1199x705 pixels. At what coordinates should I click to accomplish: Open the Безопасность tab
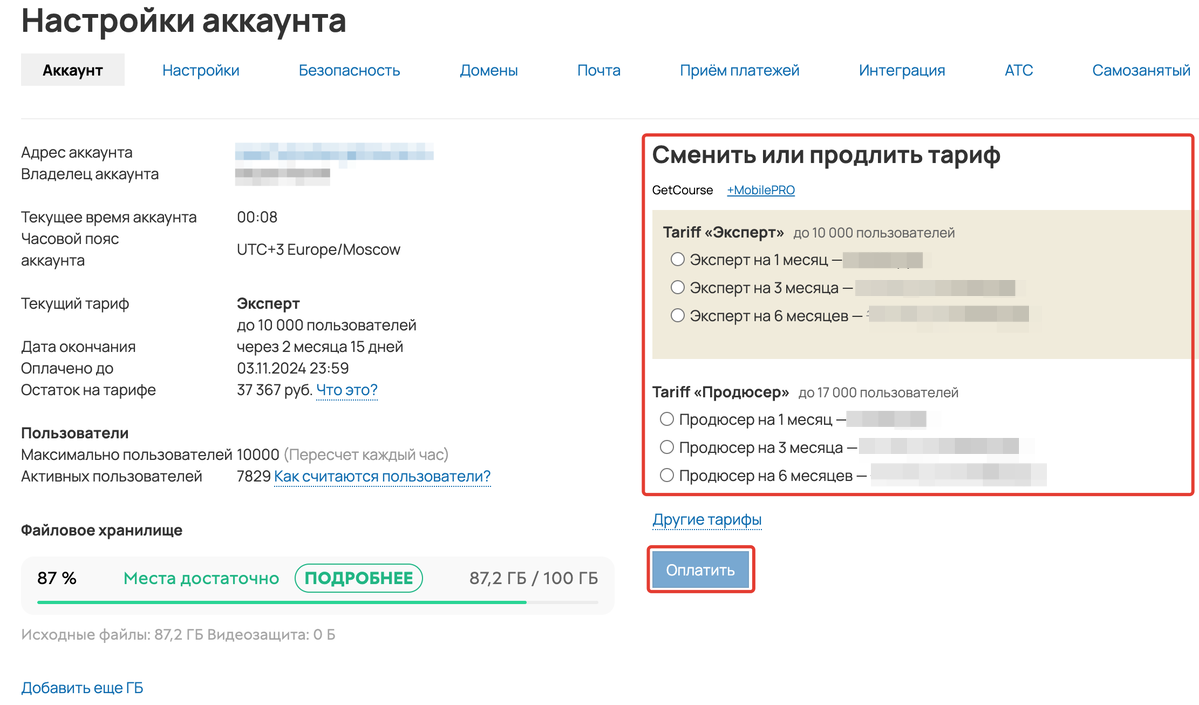[x=348, y=69]
